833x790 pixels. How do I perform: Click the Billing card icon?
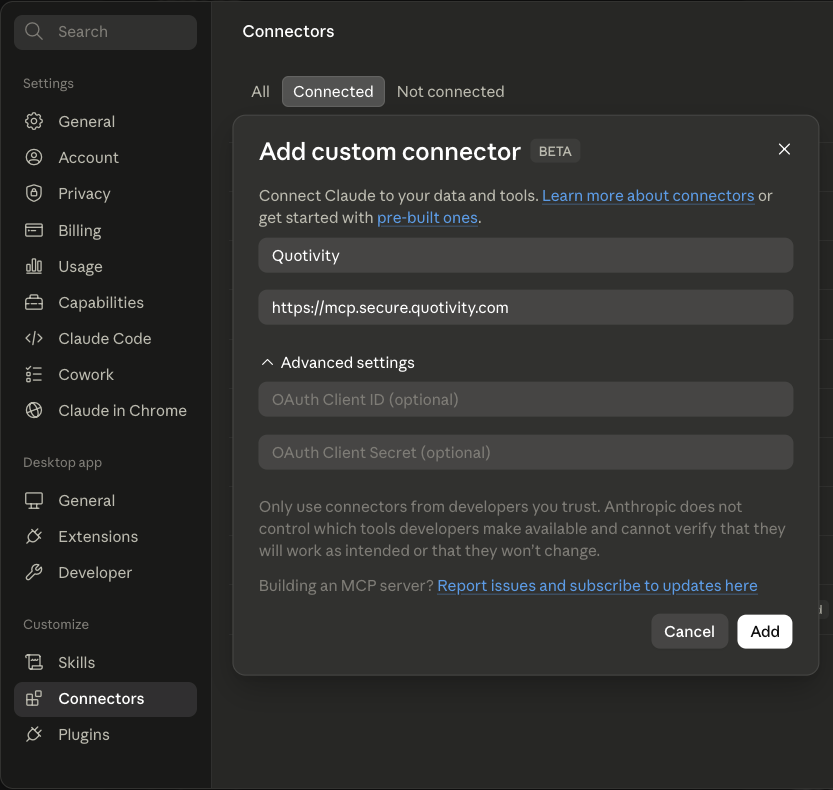pyautogui.click(x=34, y=230)
